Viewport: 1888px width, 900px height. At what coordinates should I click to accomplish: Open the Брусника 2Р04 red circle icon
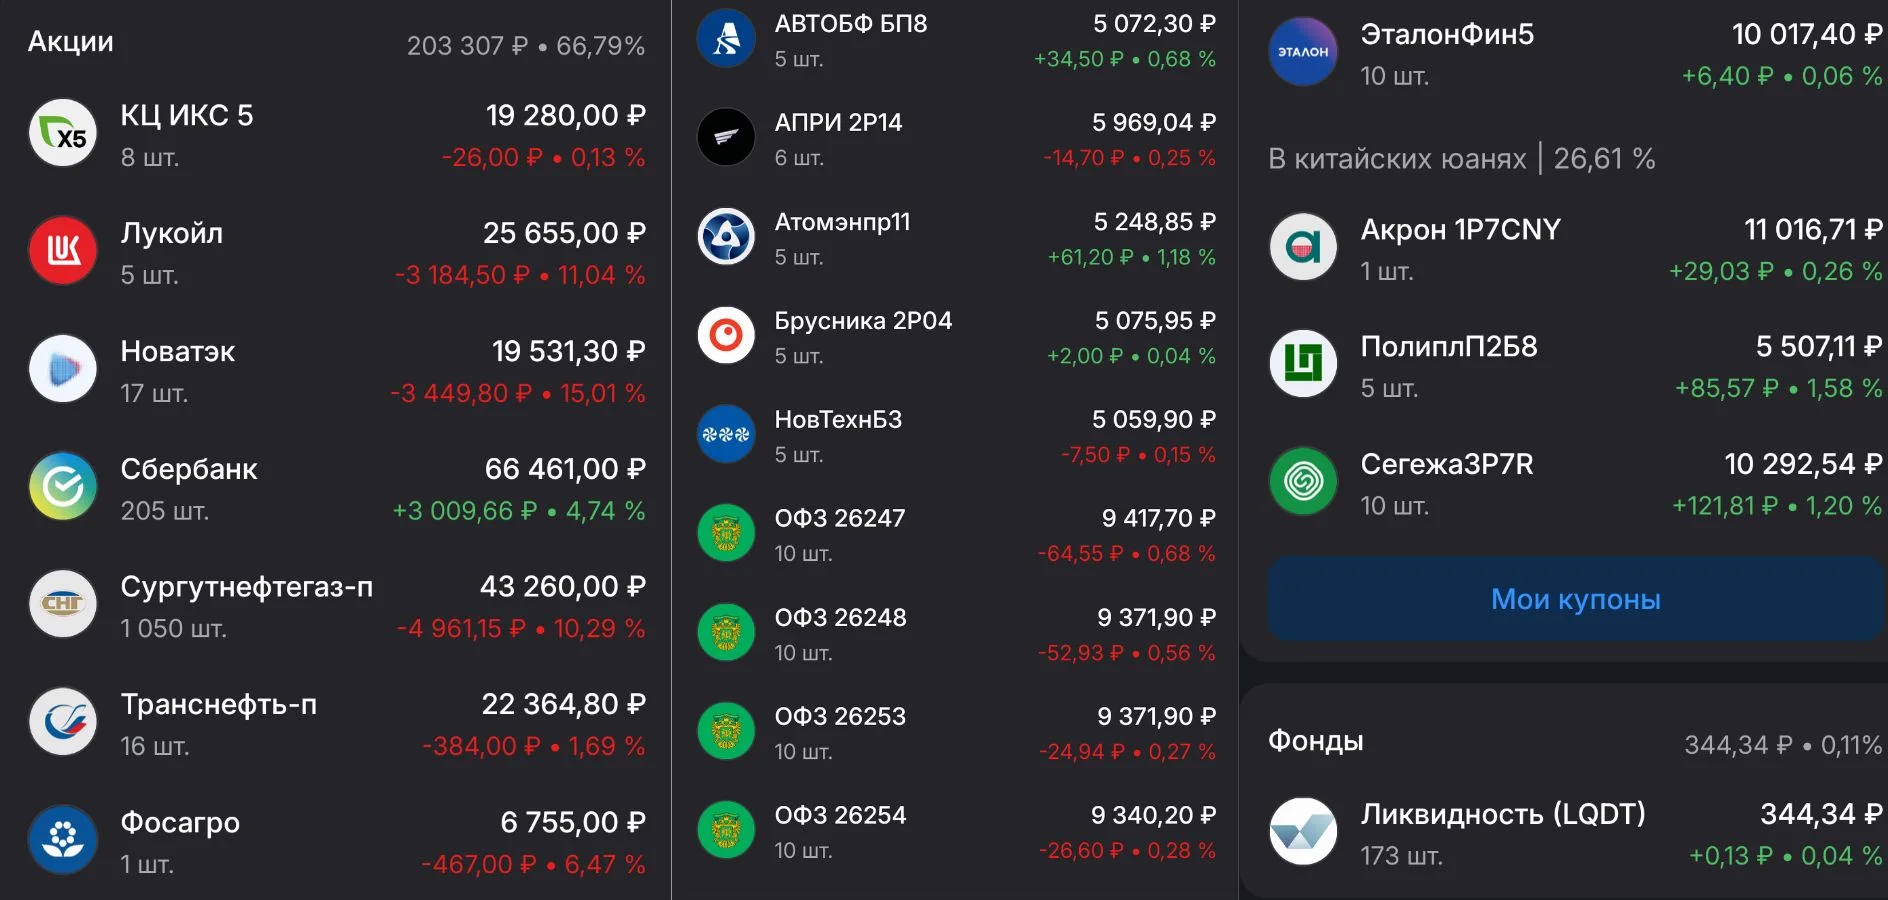click(x=726, y=335)
